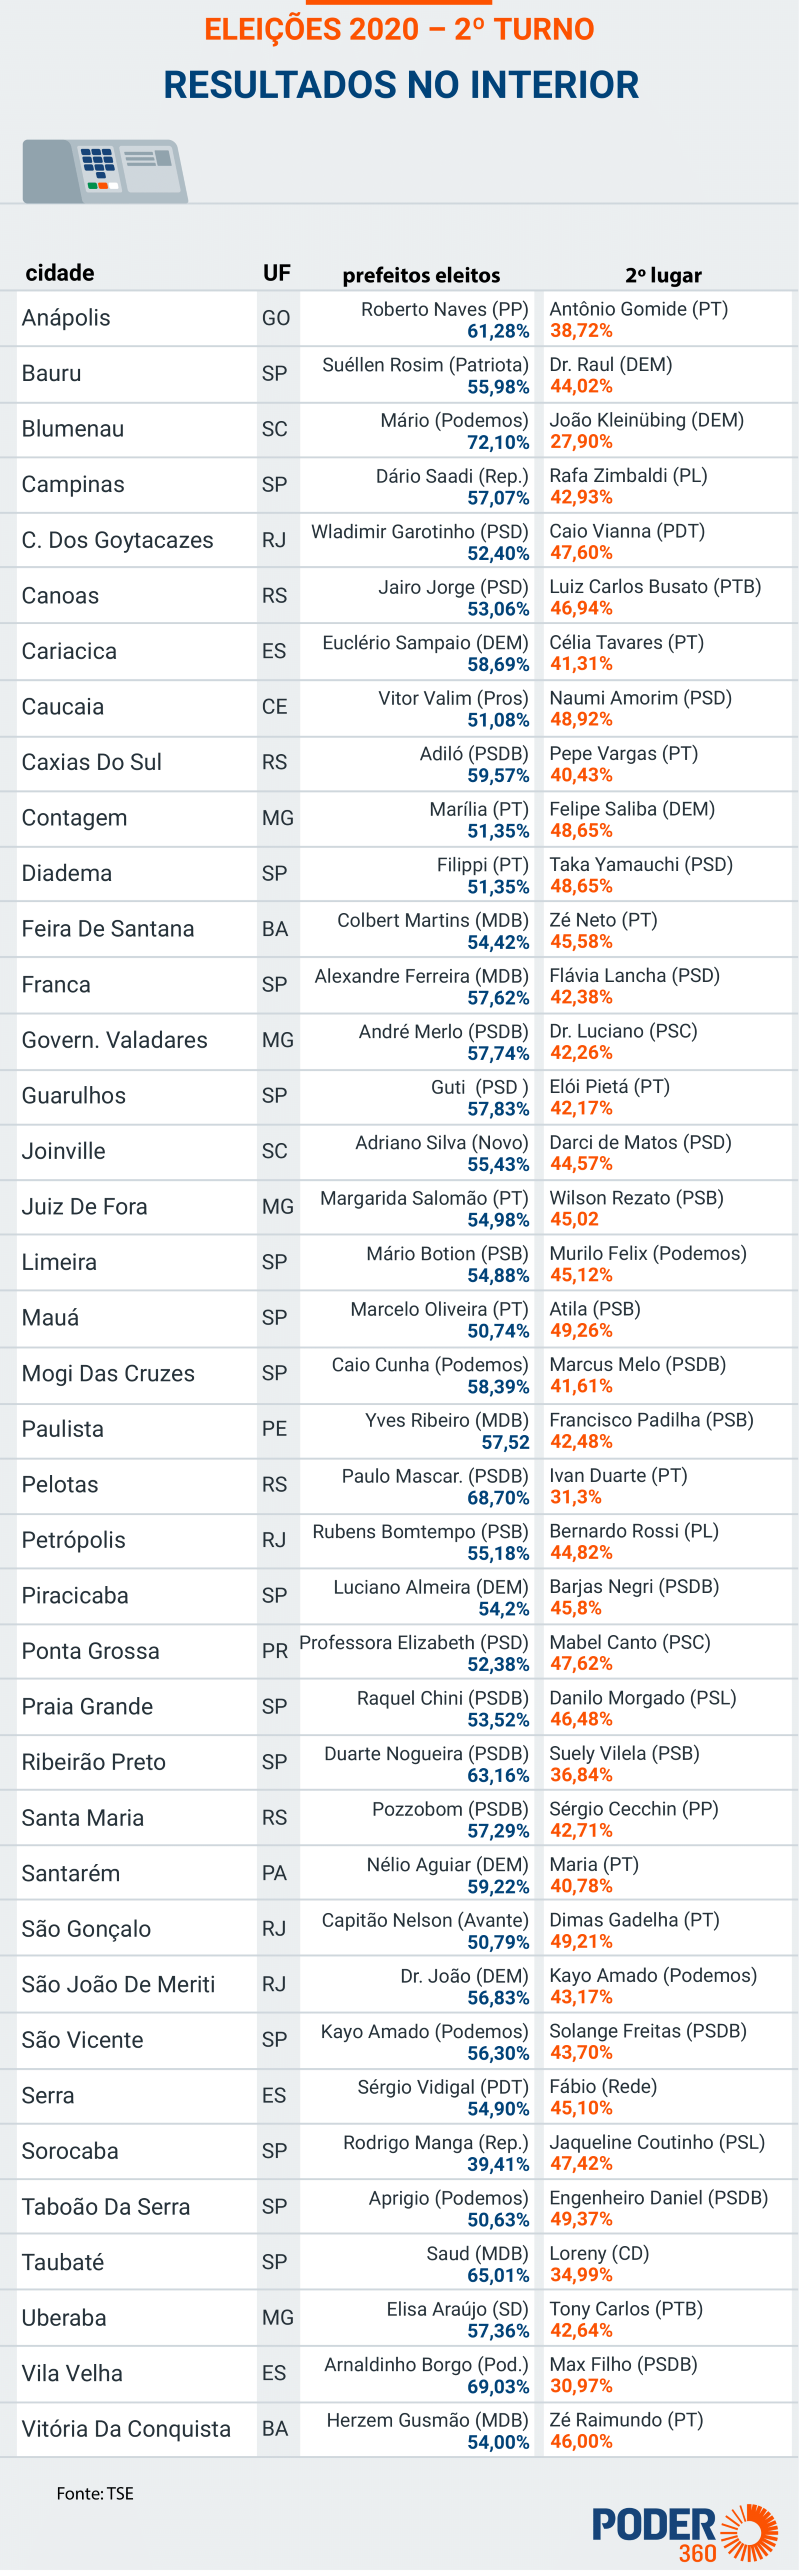Click the "Fonte: TSE" source note
799x2575 pixels.
[x=95, y=2493]
